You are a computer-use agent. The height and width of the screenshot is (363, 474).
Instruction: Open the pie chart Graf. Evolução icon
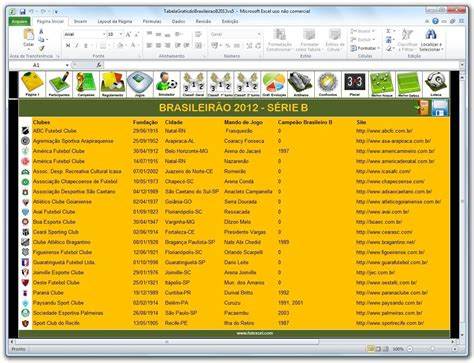tap(274, 84)
